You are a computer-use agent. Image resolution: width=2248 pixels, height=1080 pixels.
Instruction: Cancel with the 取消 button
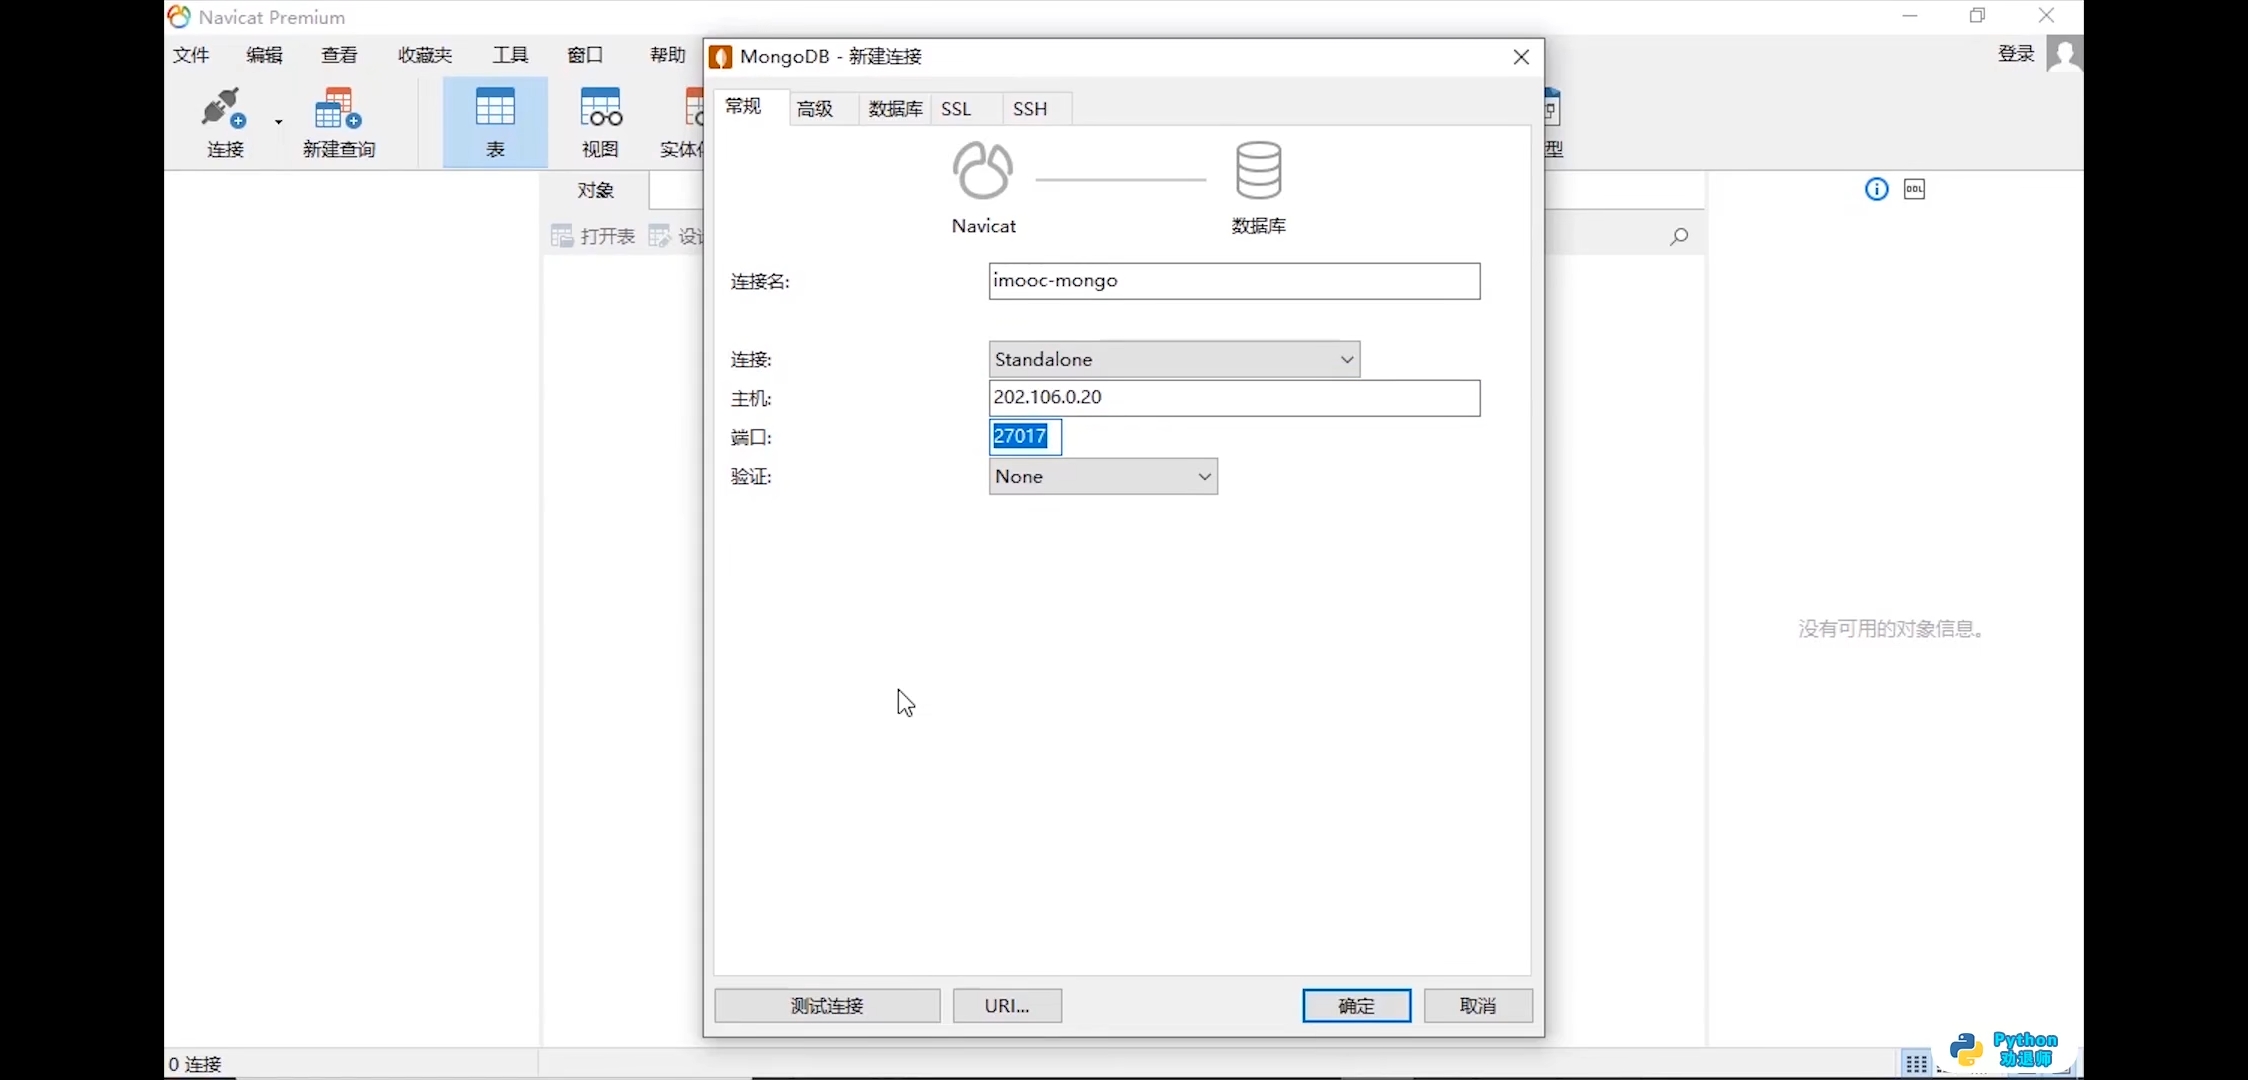1478,1006
